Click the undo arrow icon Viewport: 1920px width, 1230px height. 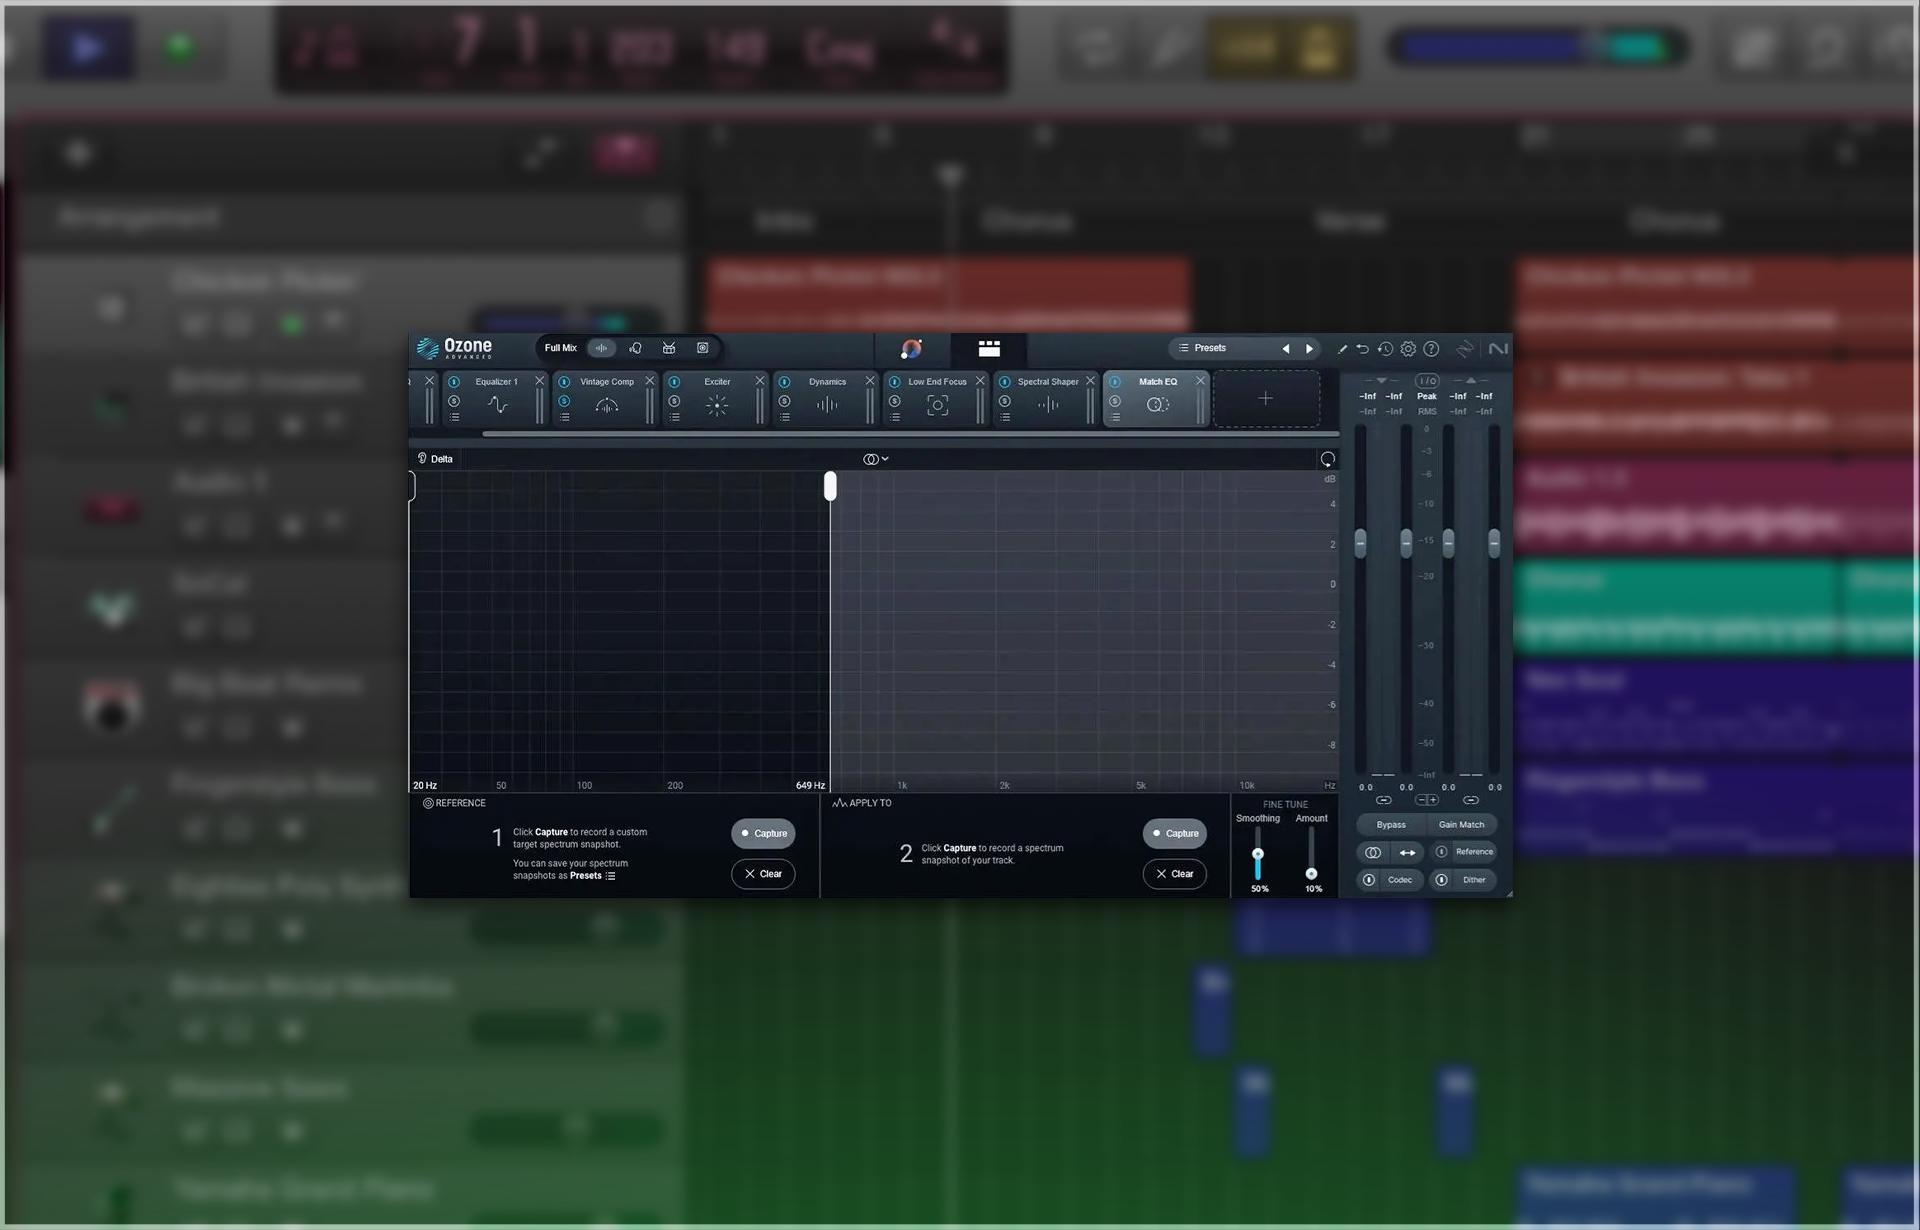tap(1362, 349)
